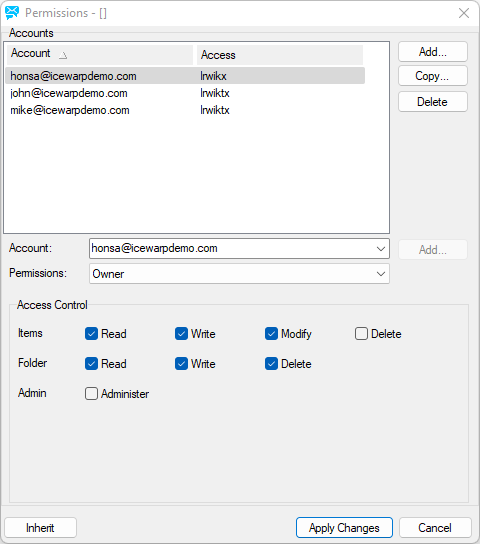Enable the Items Delete checkbox
The width and height of the screenshot is (480, 544).
click(x=361, y=334)
